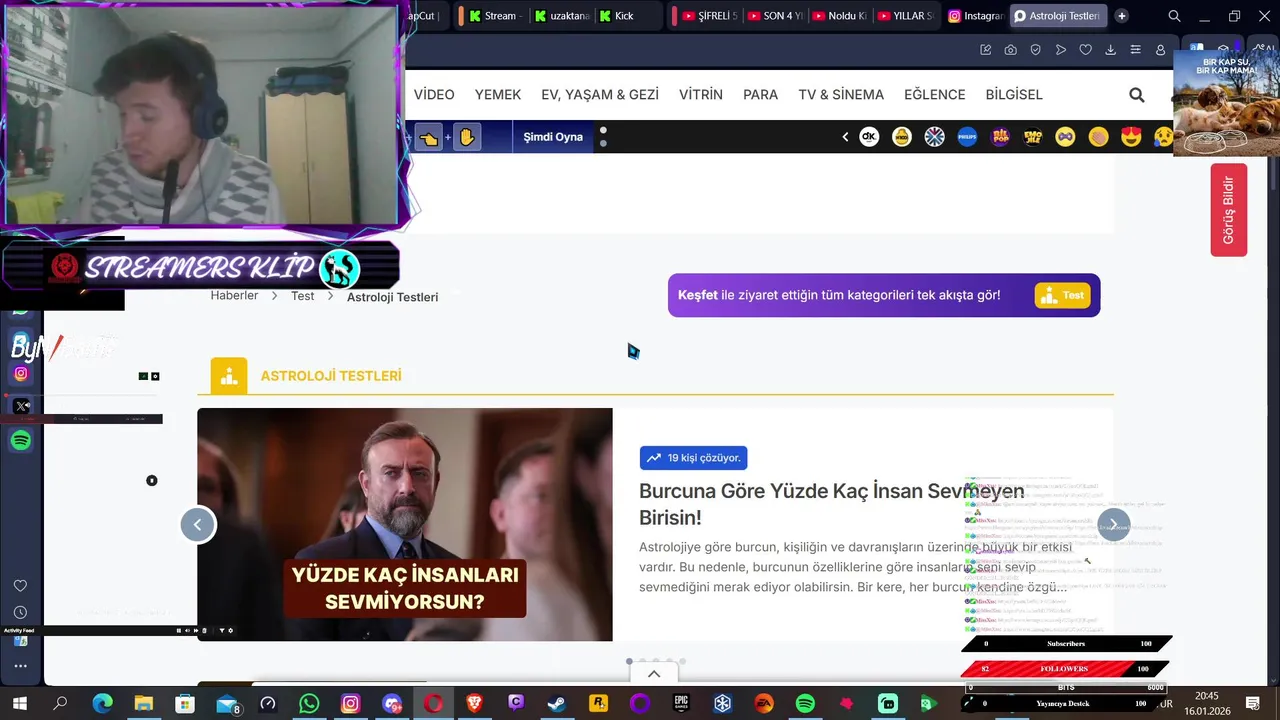Click the Test breadcrumb link
Viewport: 1280px width, 720px height.
click(302, 296)
